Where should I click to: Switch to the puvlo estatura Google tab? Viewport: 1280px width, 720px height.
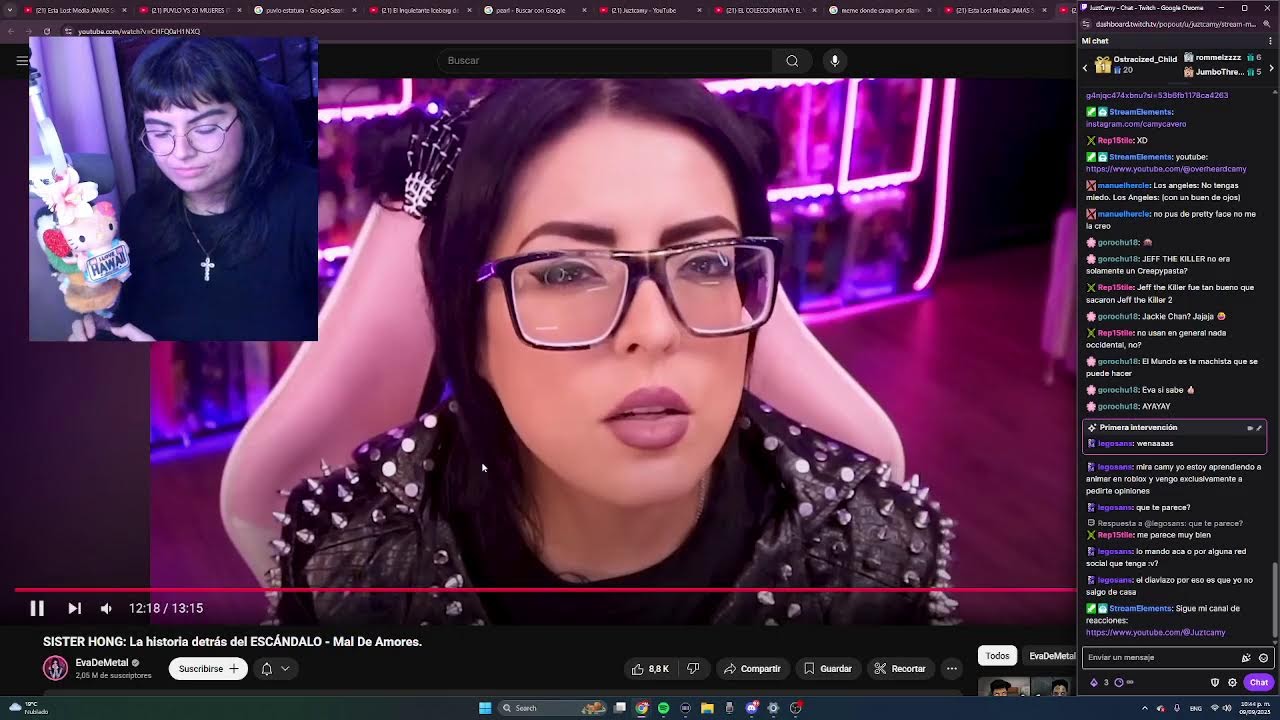(303, 10)
